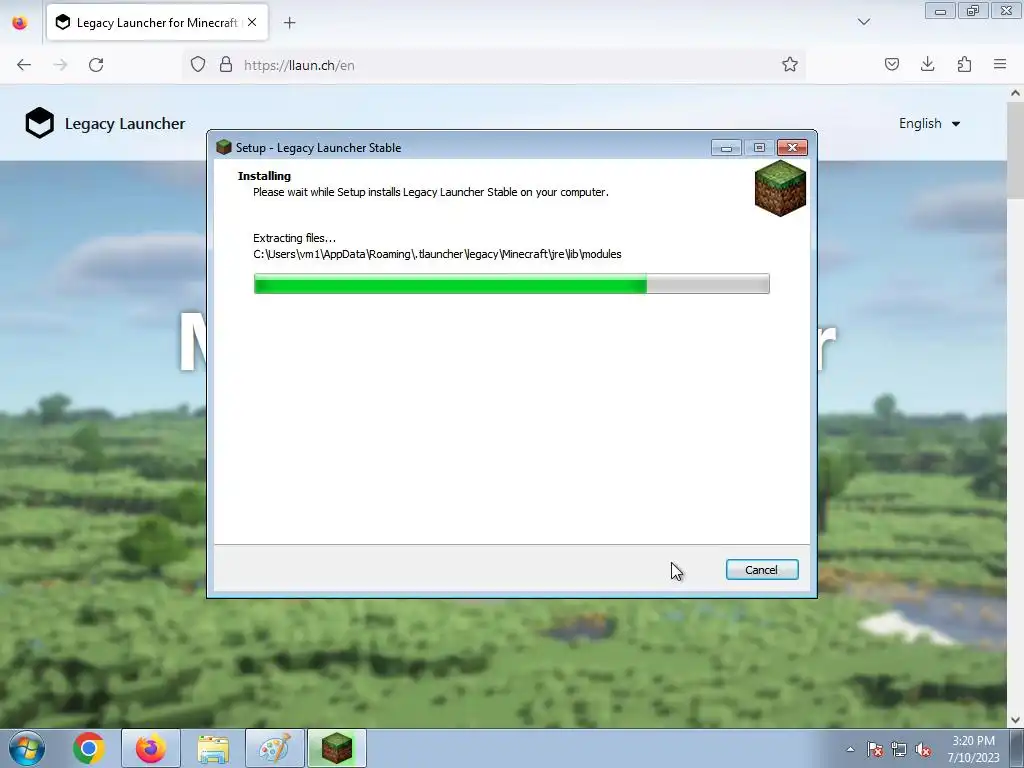This screenshot has width=1024, height=768.
Task: Open the network status tray icon
Action: tap(899, 749)
